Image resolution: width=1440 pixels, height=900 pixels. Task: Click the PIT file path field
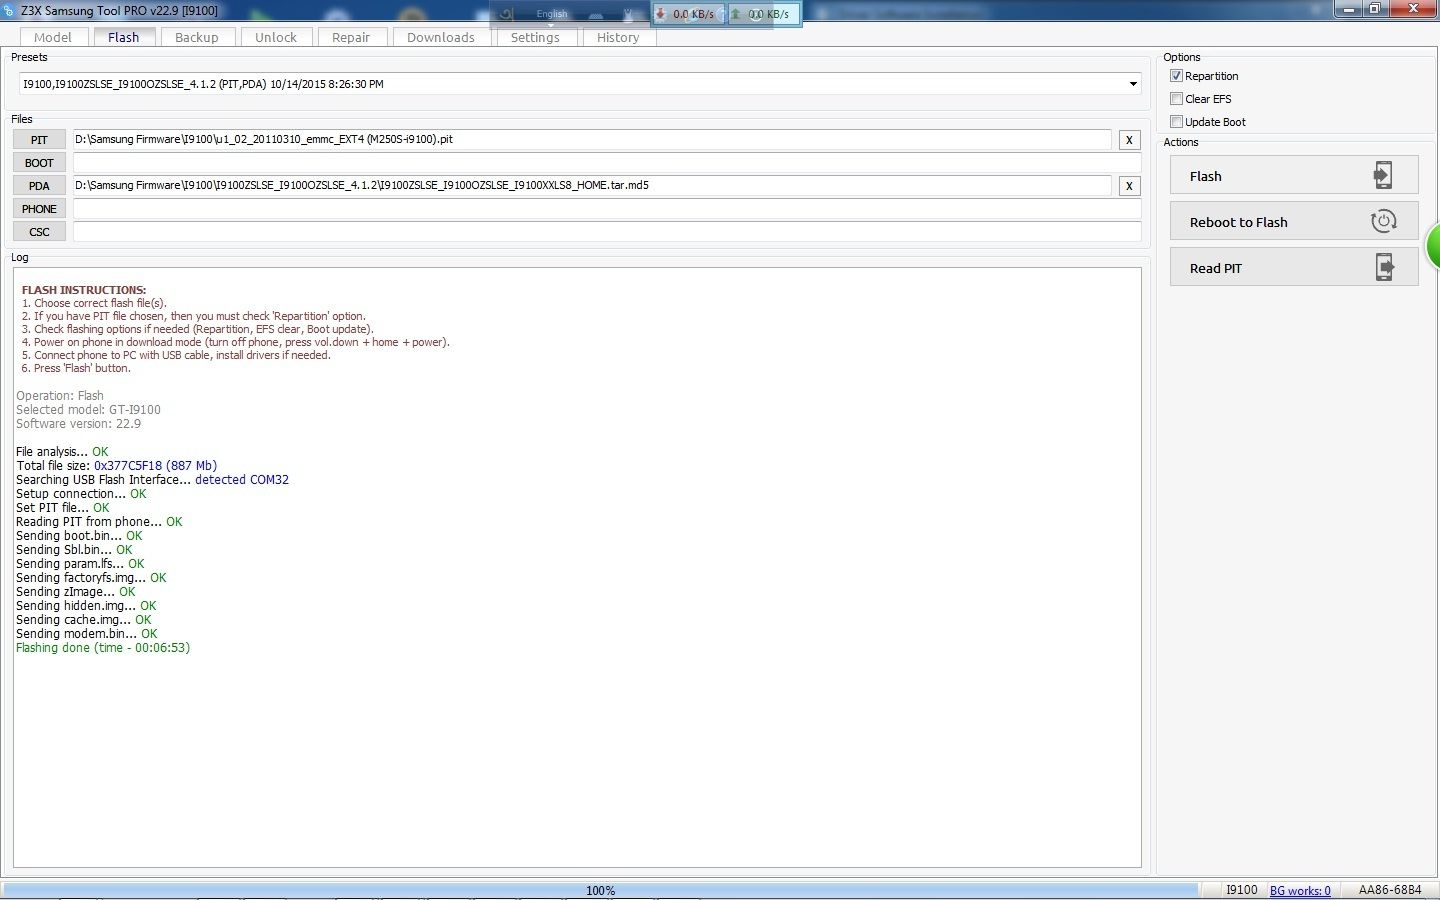click(591, 140)
